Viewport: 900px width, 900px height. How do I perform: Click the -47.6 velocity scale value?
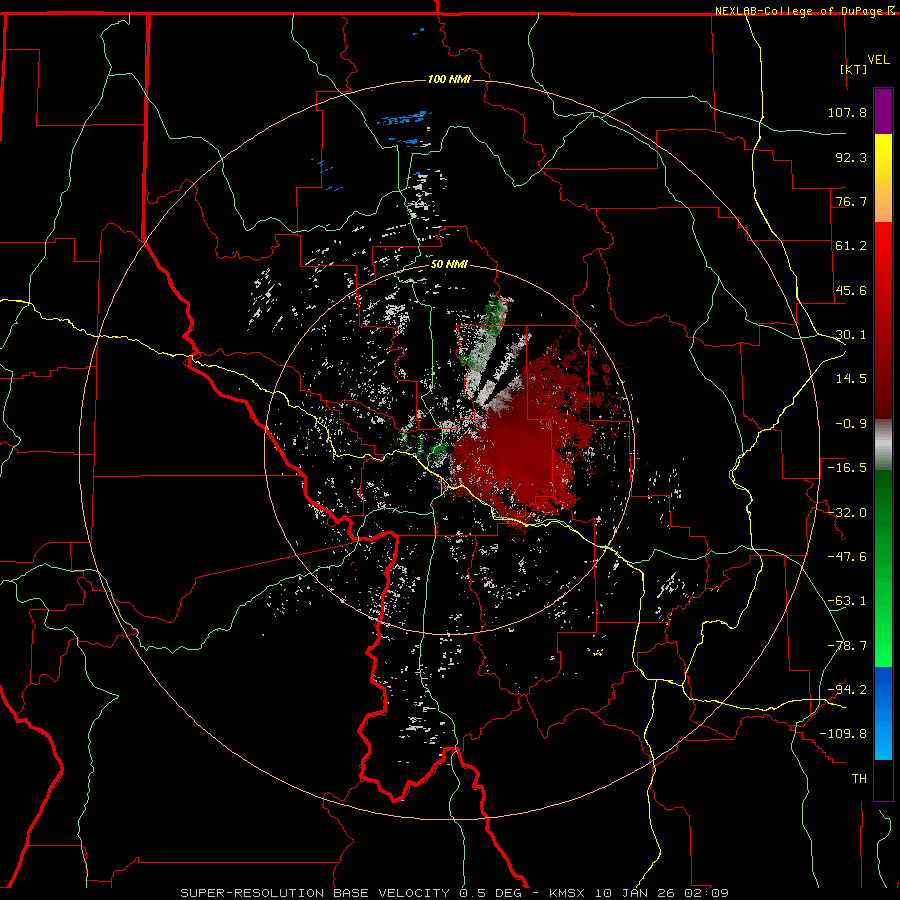pyautogui.click(x=847, y=557)
